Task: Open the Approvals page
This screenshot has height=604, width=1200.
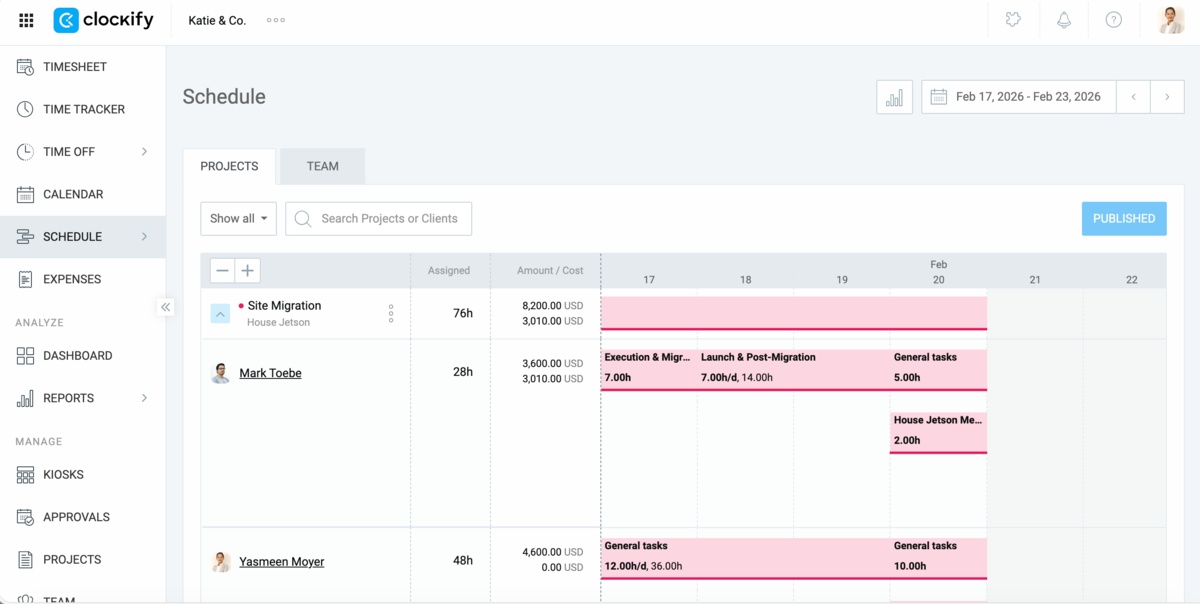Action: (78, 516)
